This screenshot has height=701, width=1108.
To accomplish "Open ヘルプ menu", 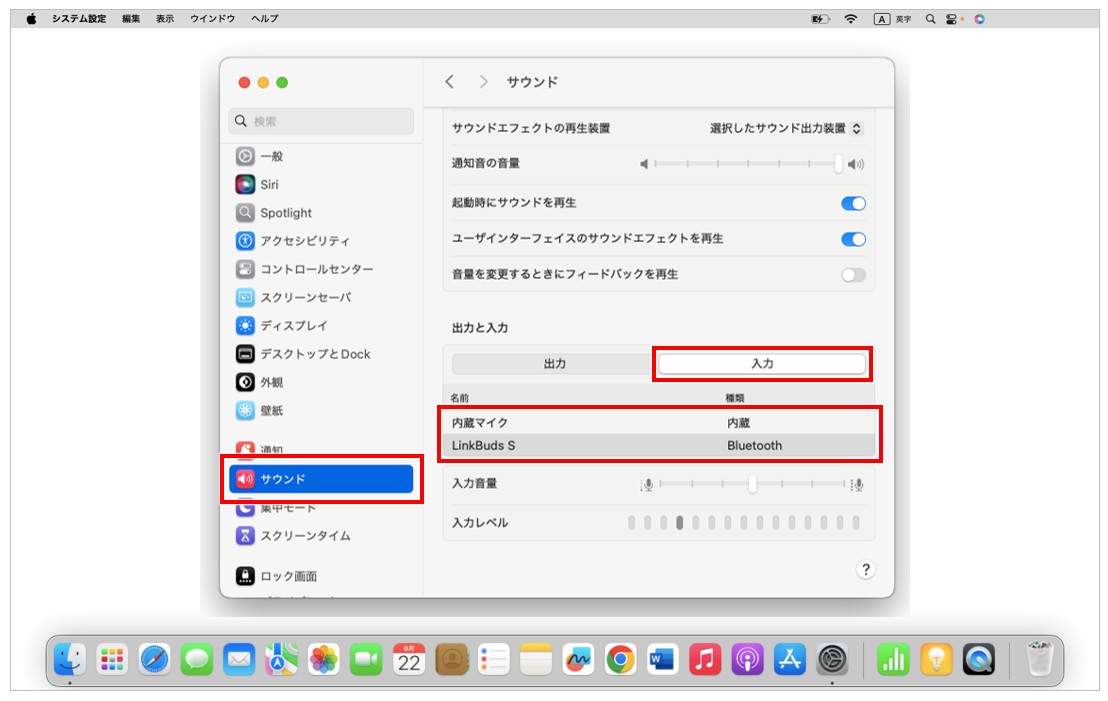I will (x=264, y=19).
